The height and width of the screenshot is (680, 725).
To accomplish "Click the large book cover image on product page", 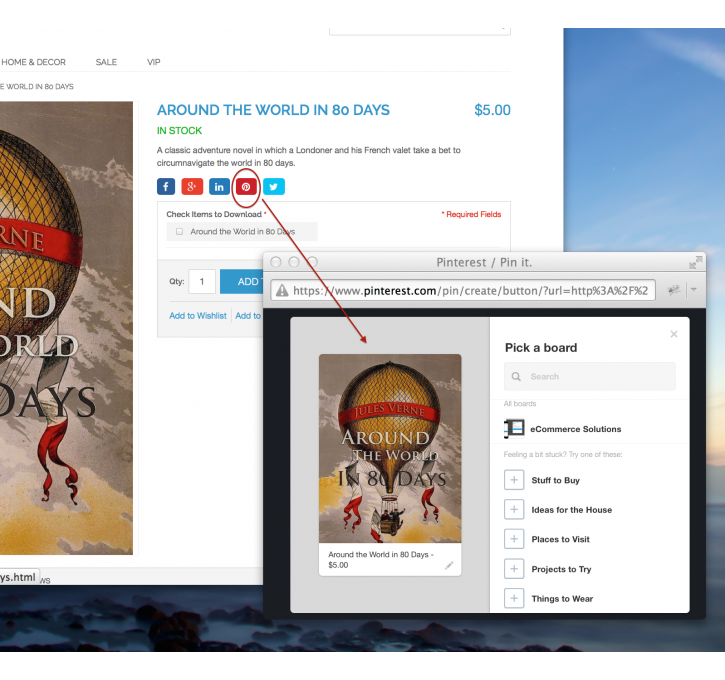I will [x=66, y=328].
